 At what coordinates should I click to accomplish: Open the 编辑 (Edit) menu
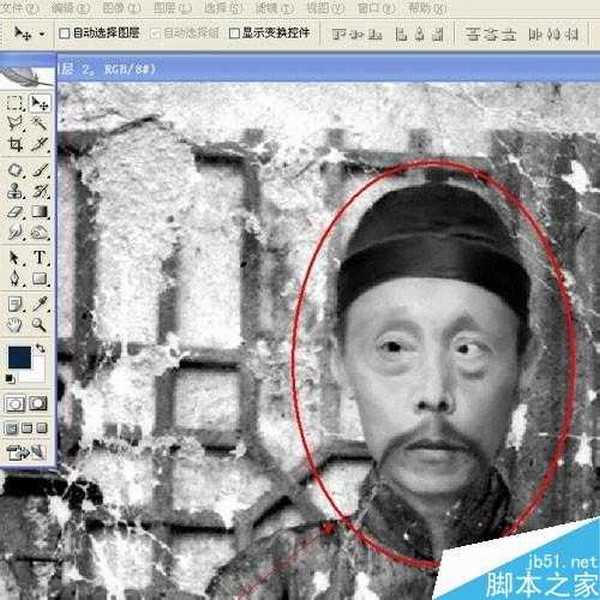pos(70,8)
